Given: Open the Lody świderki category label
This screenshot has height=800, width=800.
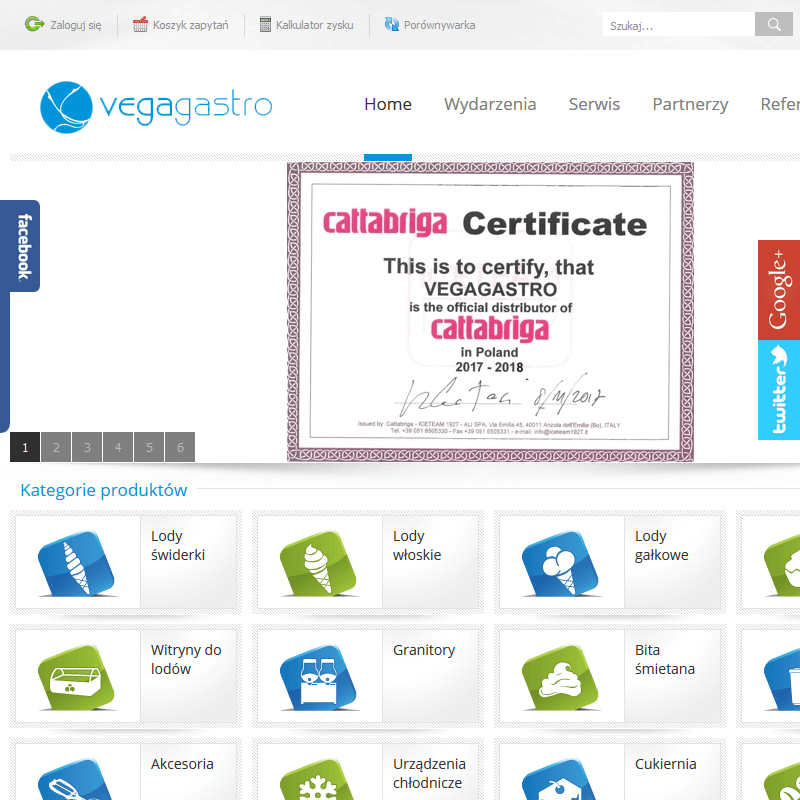Looking at the screenshot, I should pos(178,545).
